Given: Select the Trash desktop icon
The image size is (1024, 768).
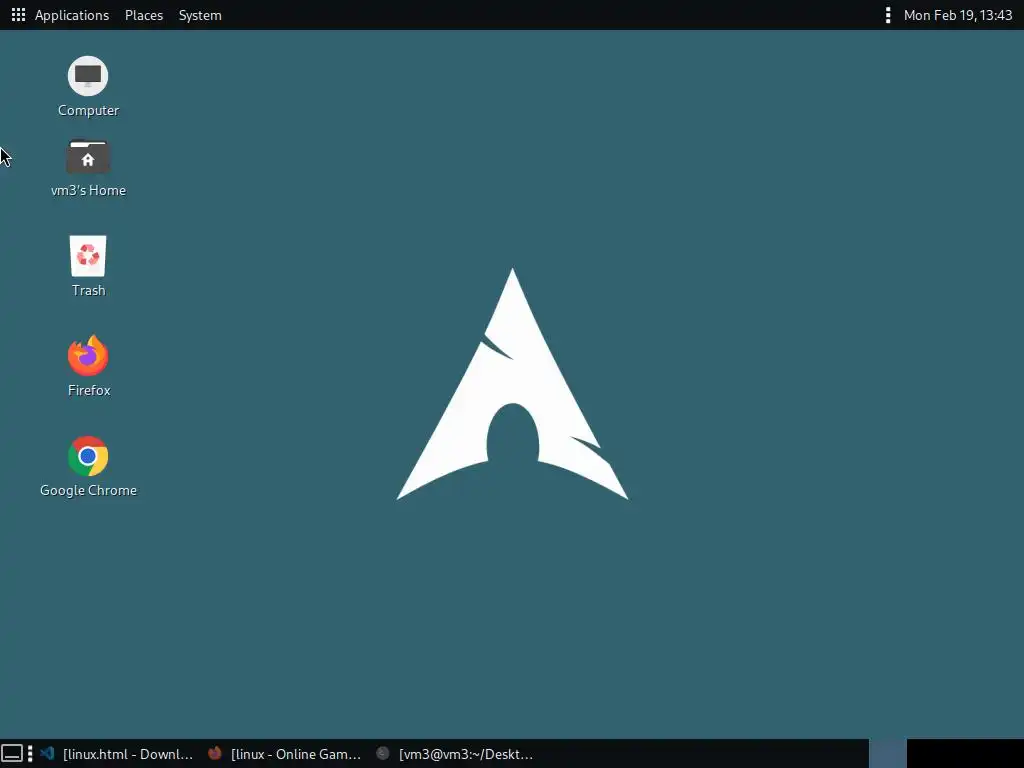Looking at the screenshot, I should tap(88, 256).
